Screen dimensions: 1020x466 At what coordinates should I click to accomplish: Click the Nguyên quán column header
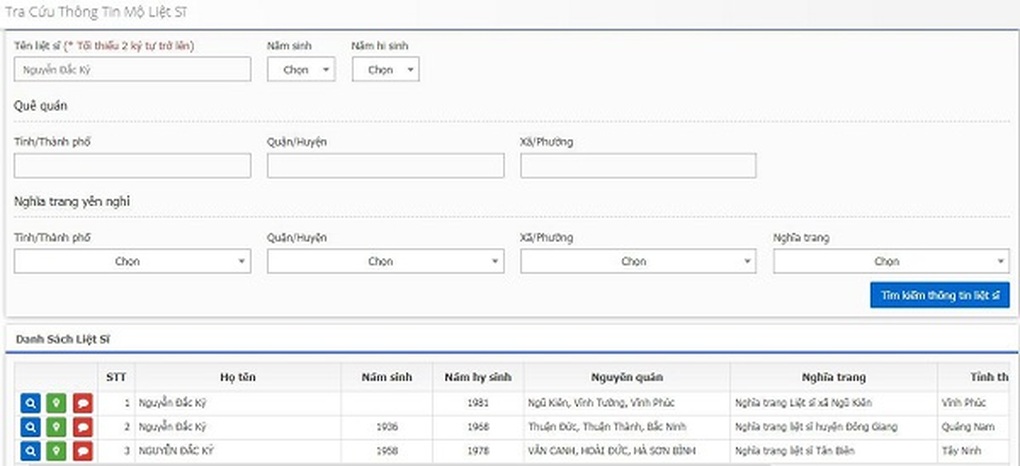tap(627, 377)
